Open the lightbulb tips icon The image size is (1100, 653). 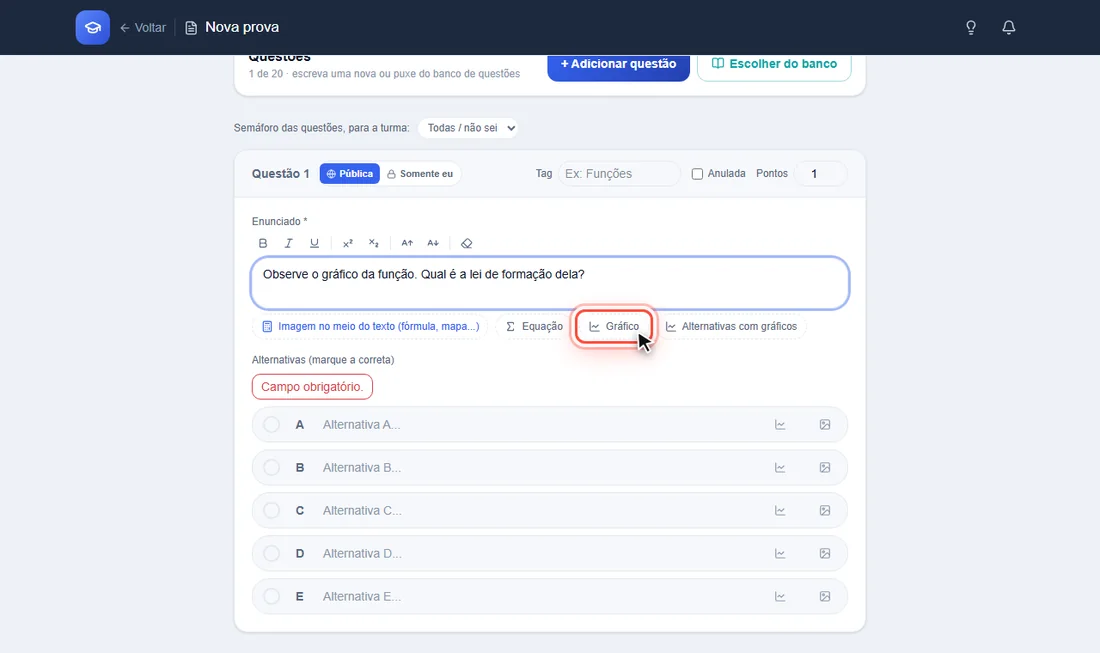[x=971, y=27]
